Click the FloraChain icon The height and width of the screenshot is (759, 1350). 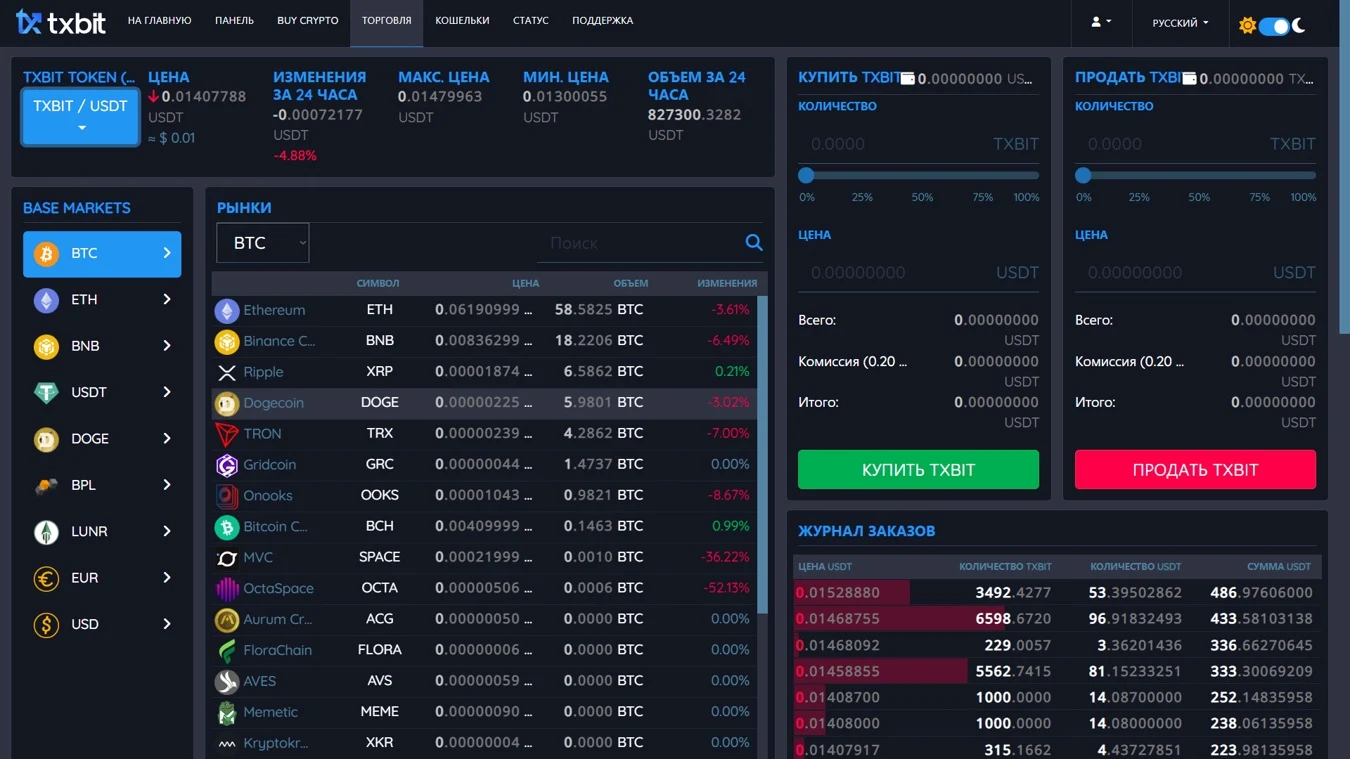coord(227,651)
